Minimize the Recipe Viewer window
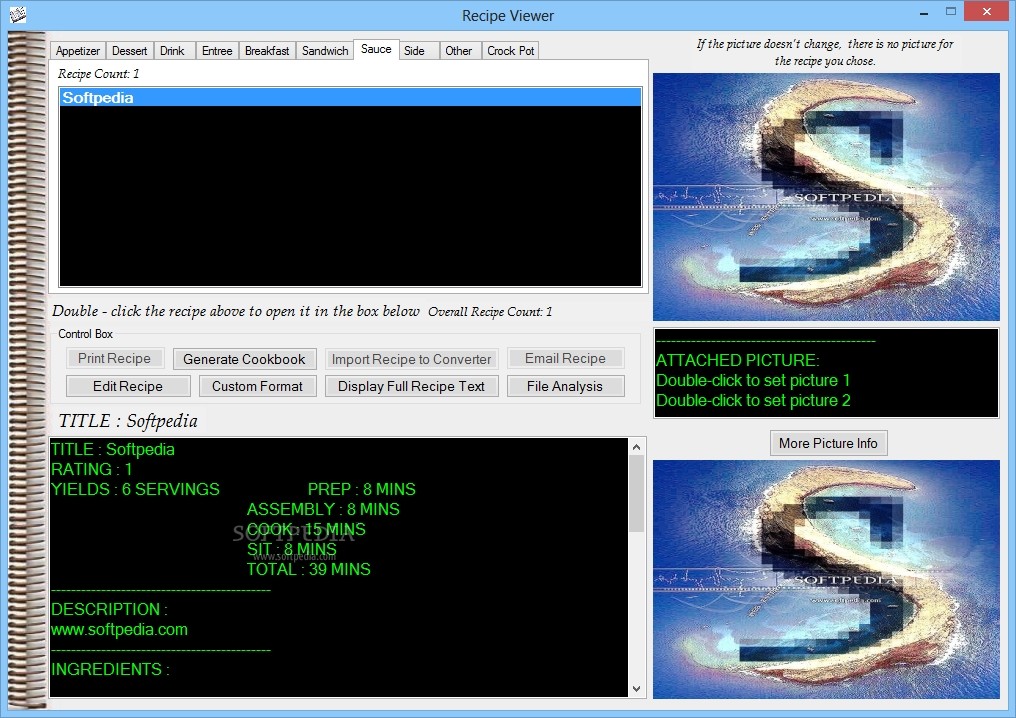 (924, 12)
